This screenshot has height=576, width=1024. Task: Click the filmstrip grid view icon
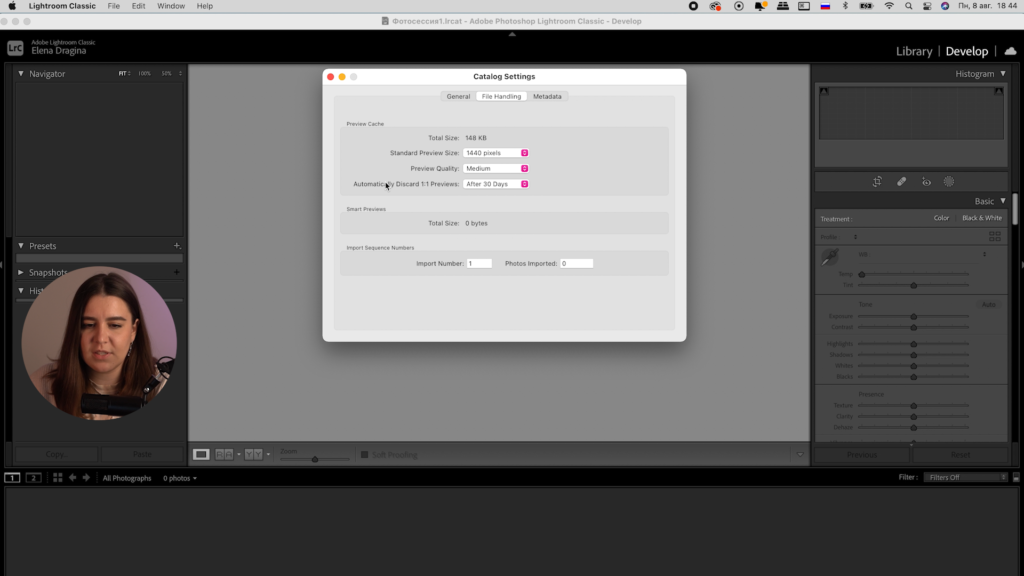click(x=57, y=478)
